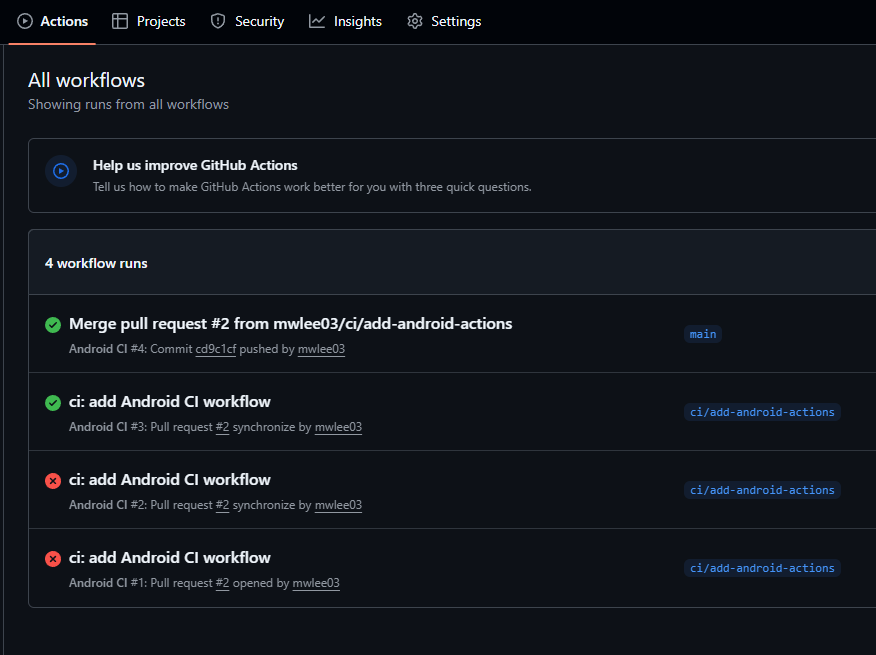Open 'Help us improve GitHub Actions' survey
The image size is (876, 655).
195,165
